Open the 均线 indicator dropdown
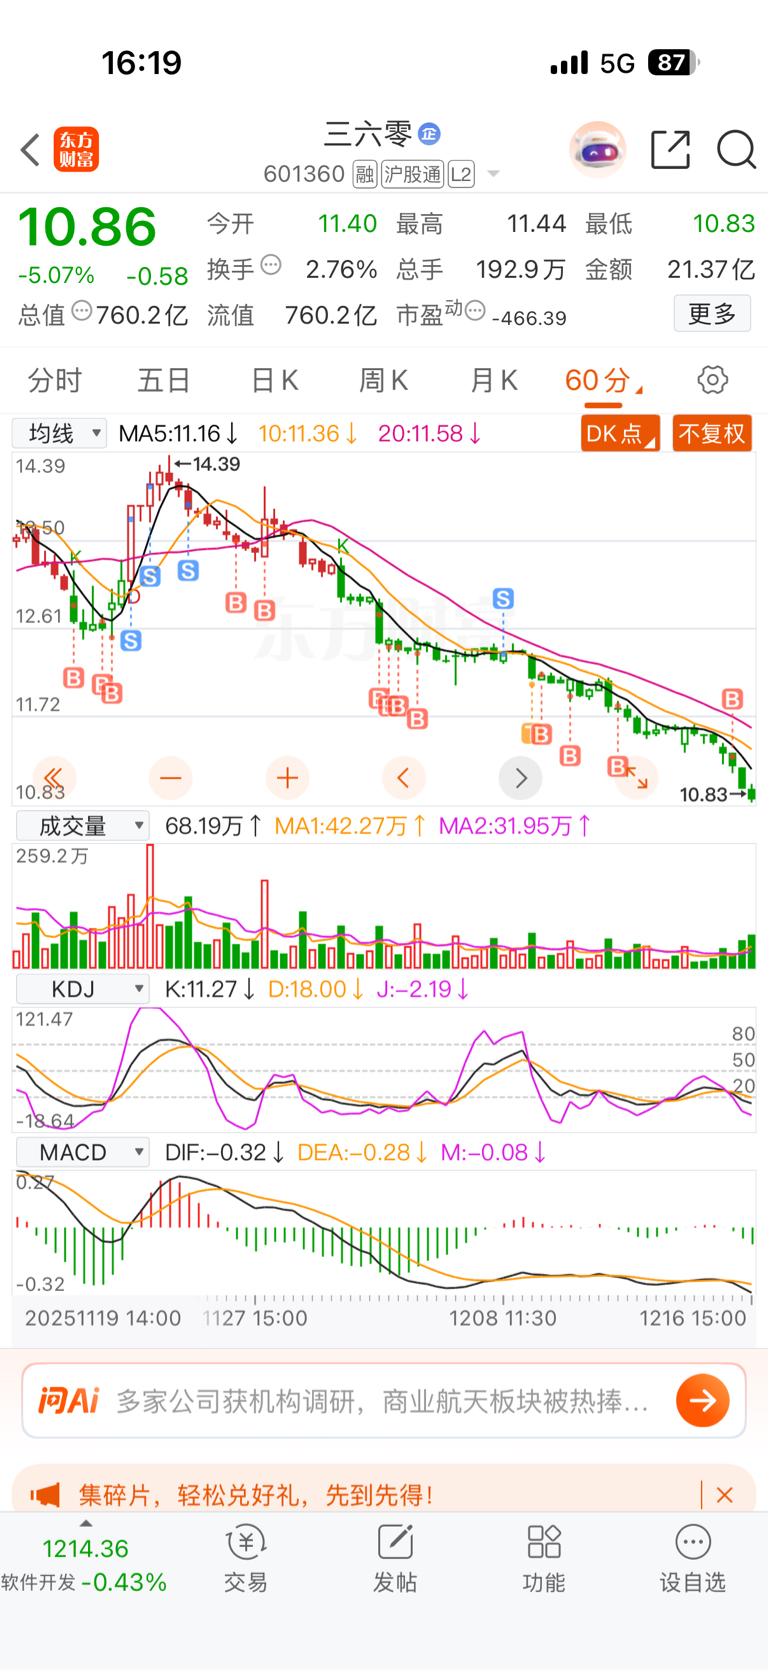 [59, 433]
